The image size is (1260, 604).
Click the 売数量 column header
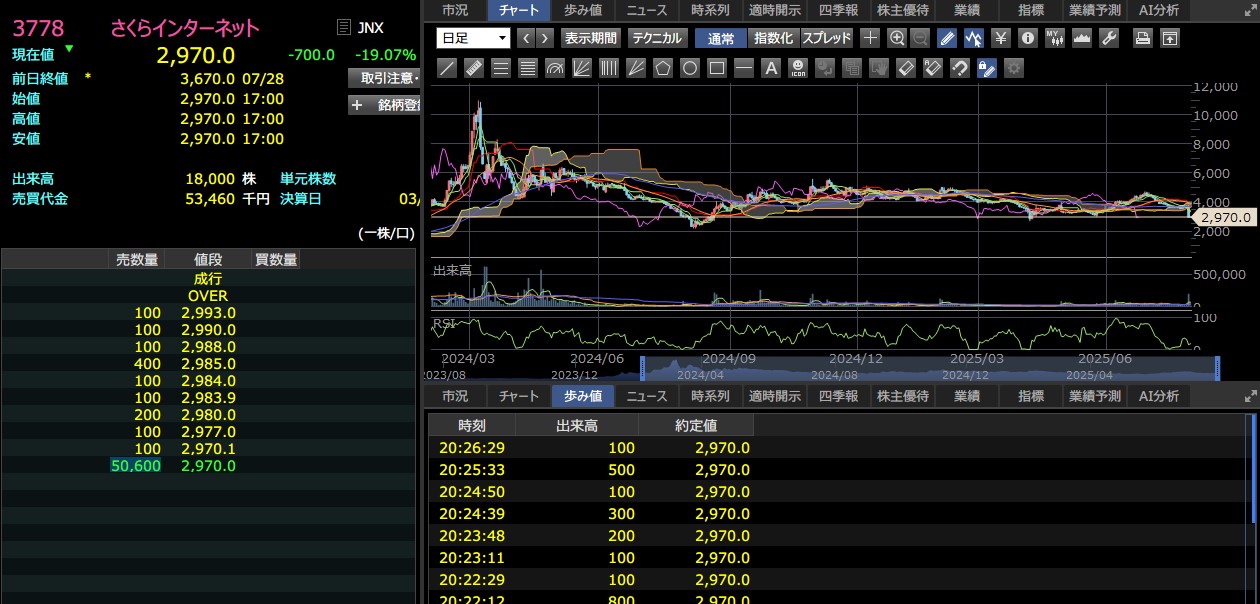137,260
